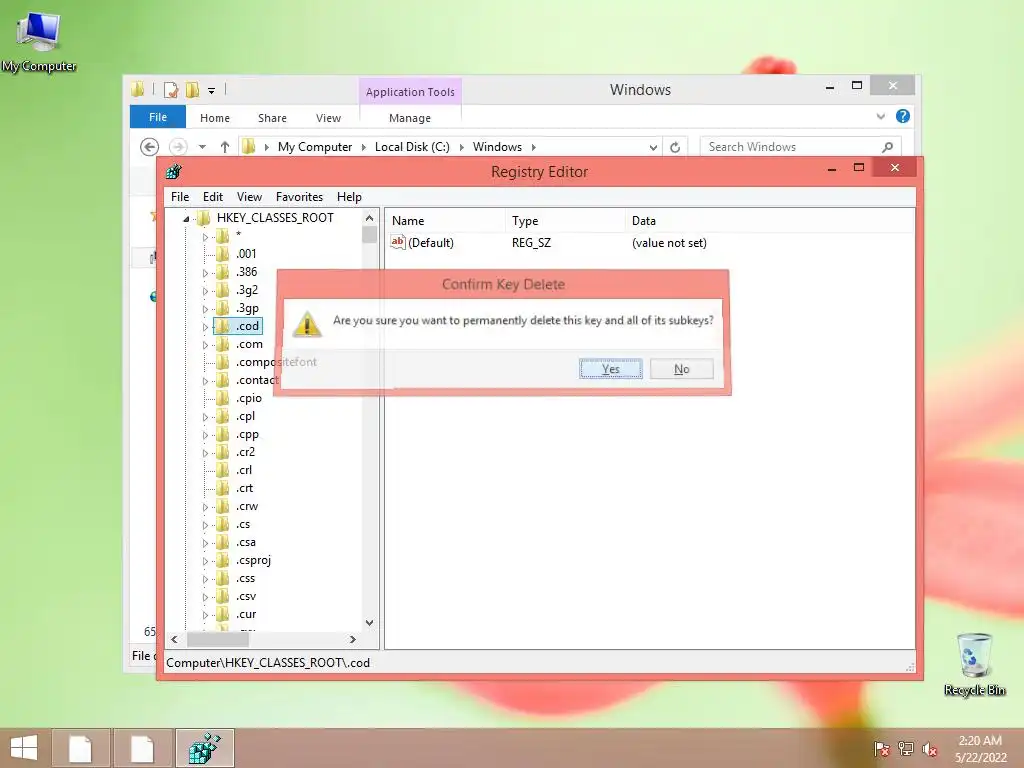This screenshot has height=768, width=1024.
Task: Open the network tray icon
Action: point(906,748)
